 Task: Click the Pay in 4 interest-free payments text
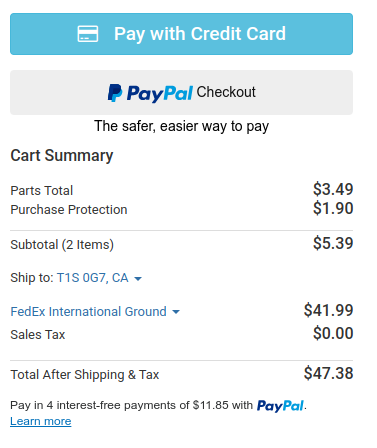(x=132, y=405)
